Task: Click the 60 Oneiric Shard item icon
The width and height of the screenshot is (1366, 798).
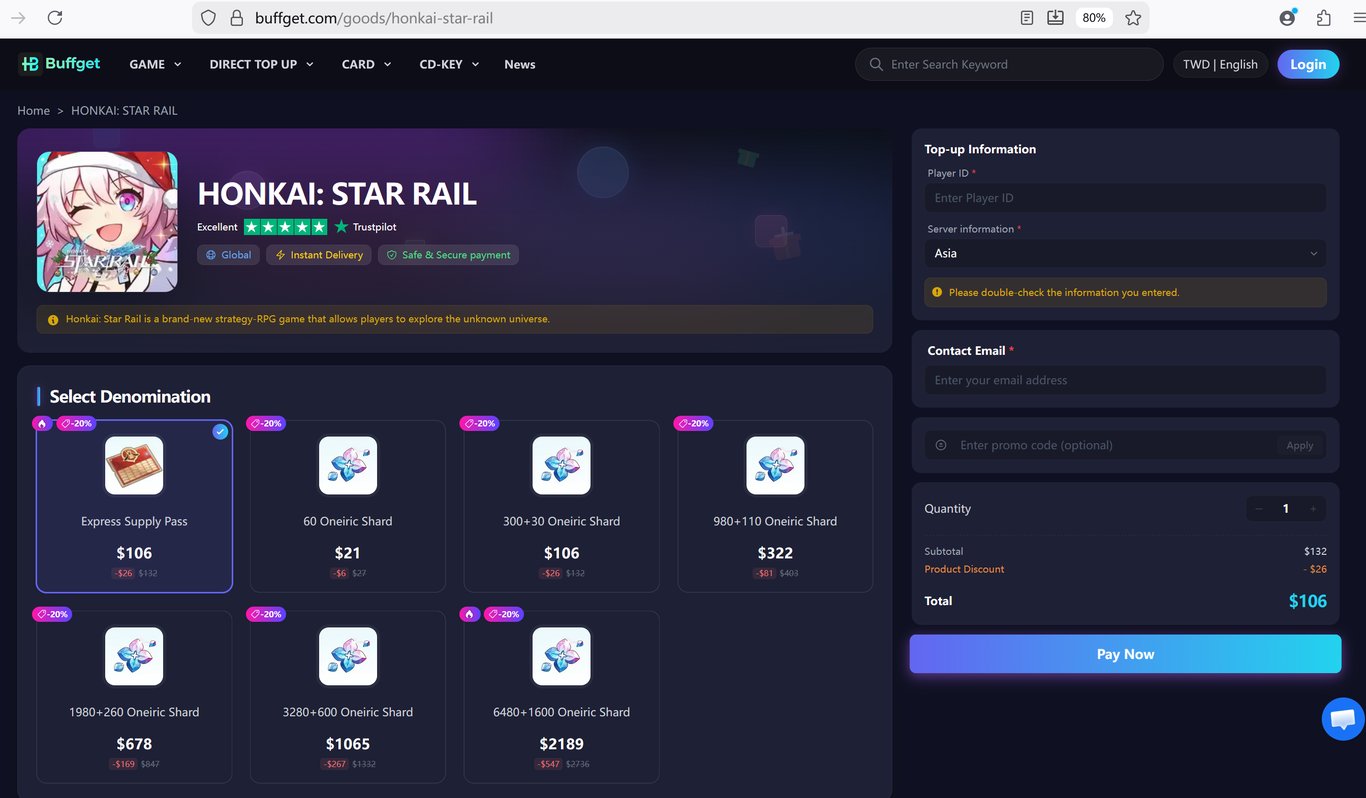Action: pos(348,465)
